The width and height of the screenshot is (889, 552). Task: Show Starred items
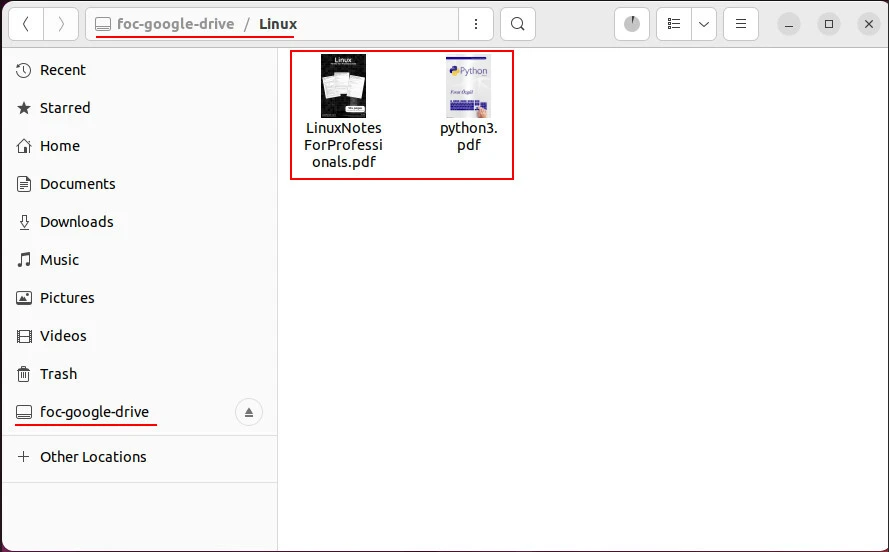tap(64, 108)
